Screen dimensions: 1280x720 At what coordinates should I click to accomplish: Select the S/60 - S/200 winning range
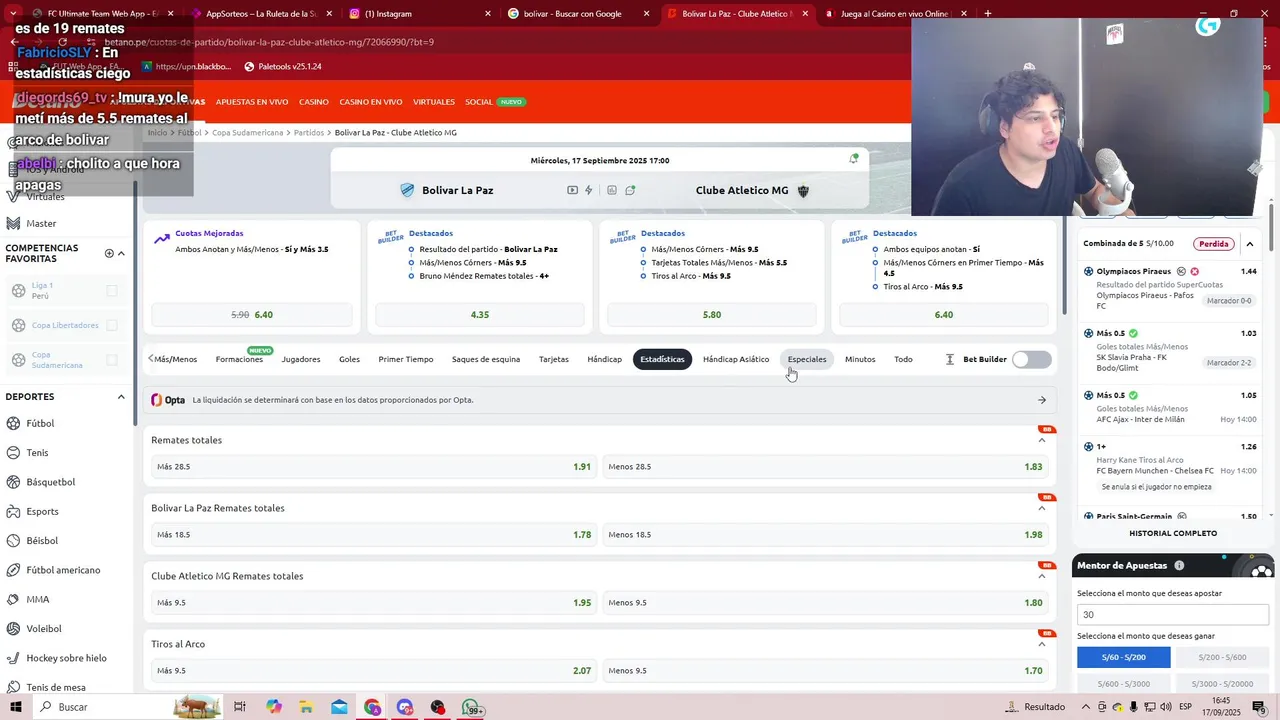tap(1123, 657)
